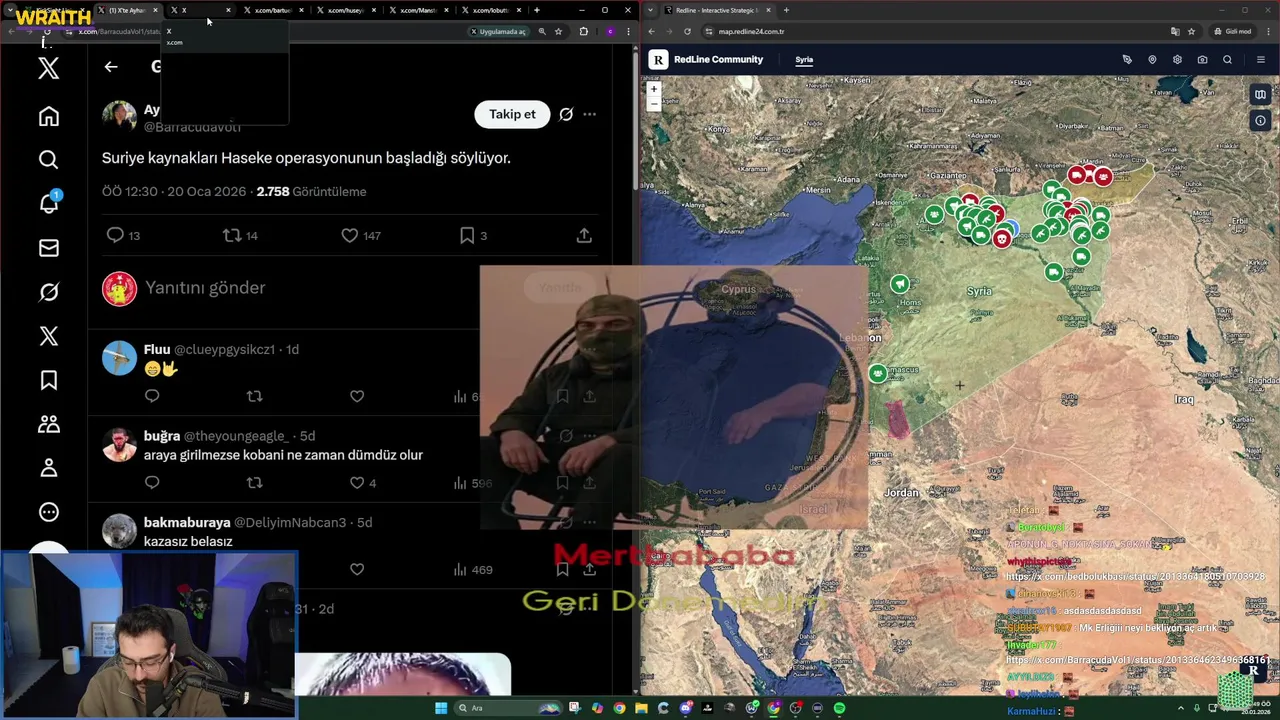Screen dimensions: 1280x720
Task: Open Spotify from the taskbar
Action: click(839, 708)
